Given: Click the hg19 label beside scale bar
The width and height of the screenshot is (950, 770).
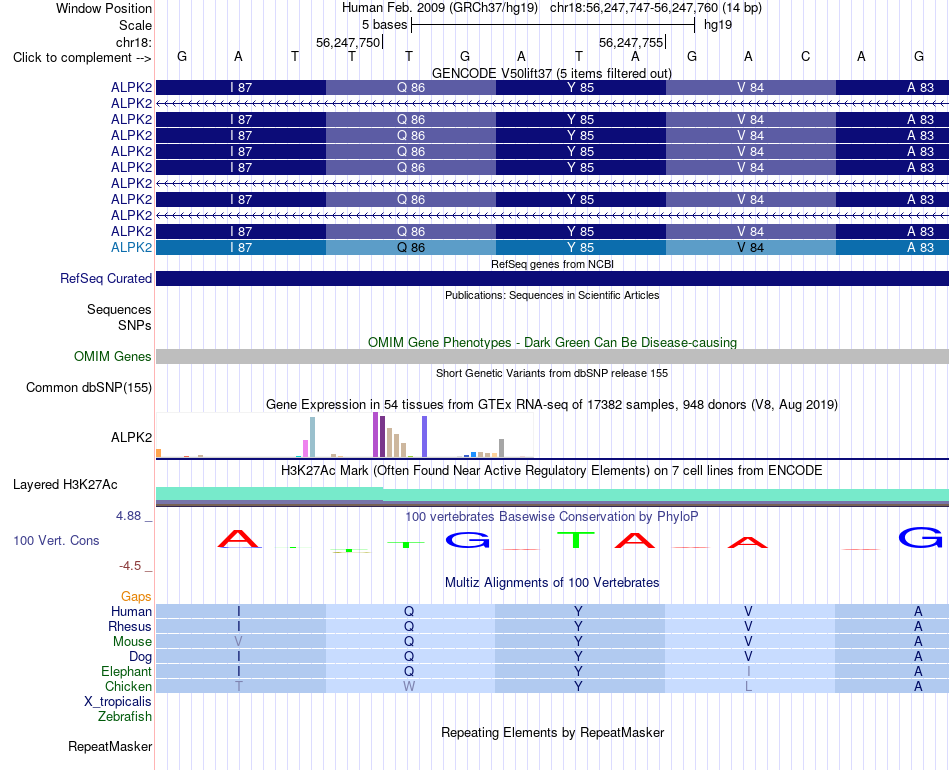Looking at the screenshot, I should tap(718, 25).
